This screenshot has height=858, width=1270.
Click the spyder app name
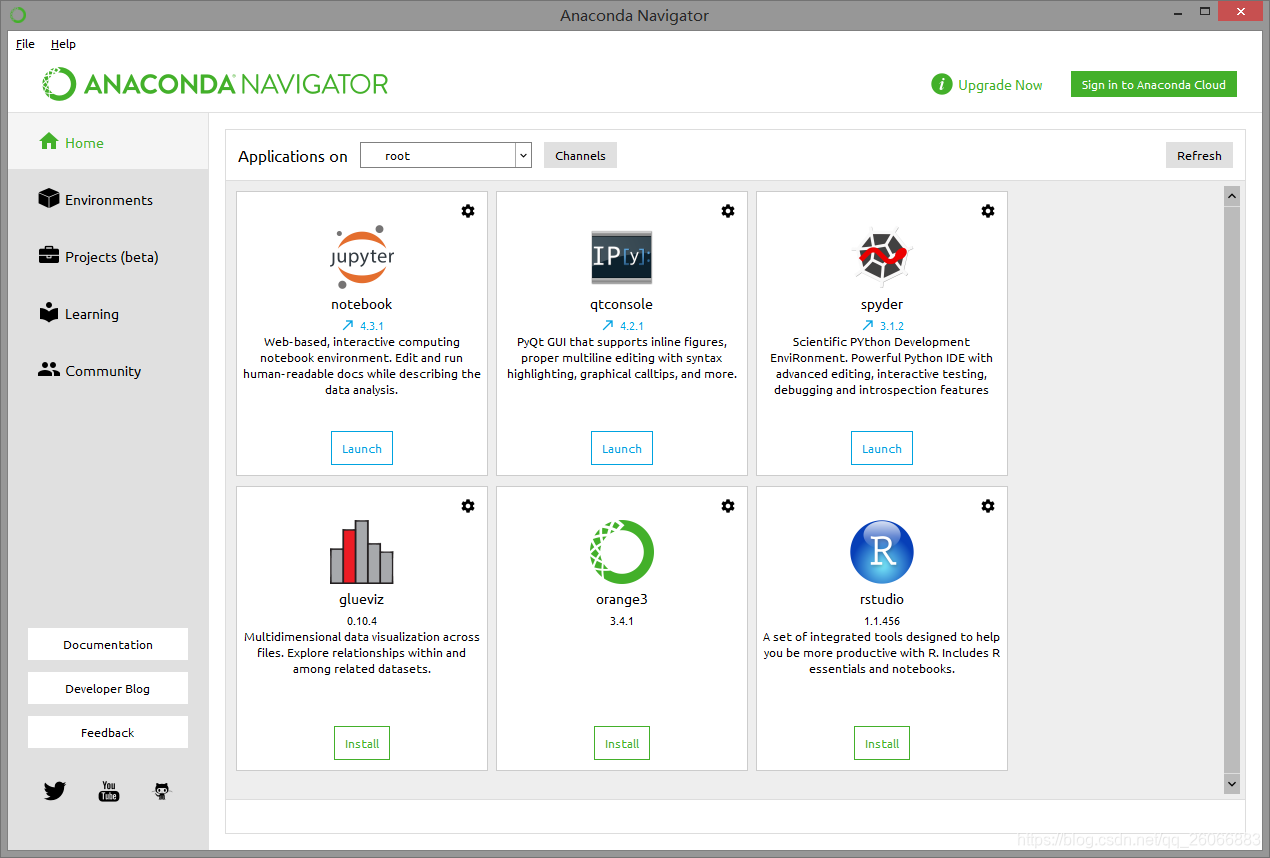[882, 304]
